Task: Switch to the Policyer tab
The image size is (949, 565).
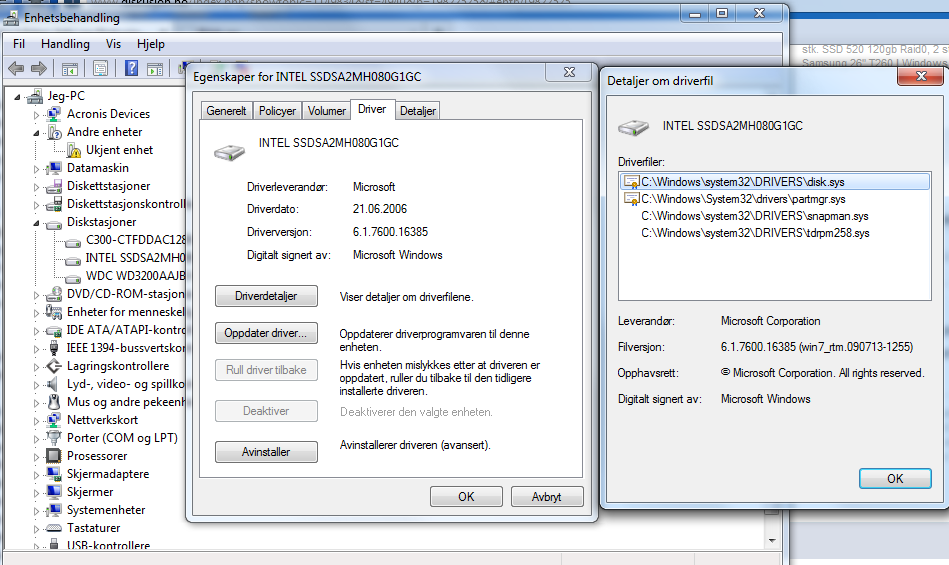Action: pos(277,111)
